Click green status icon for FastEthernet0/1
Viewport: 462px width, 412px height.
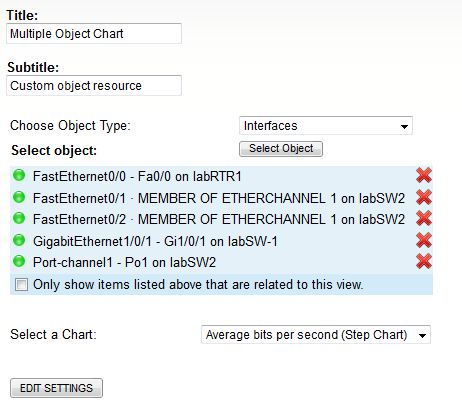(x=19, y=197)
